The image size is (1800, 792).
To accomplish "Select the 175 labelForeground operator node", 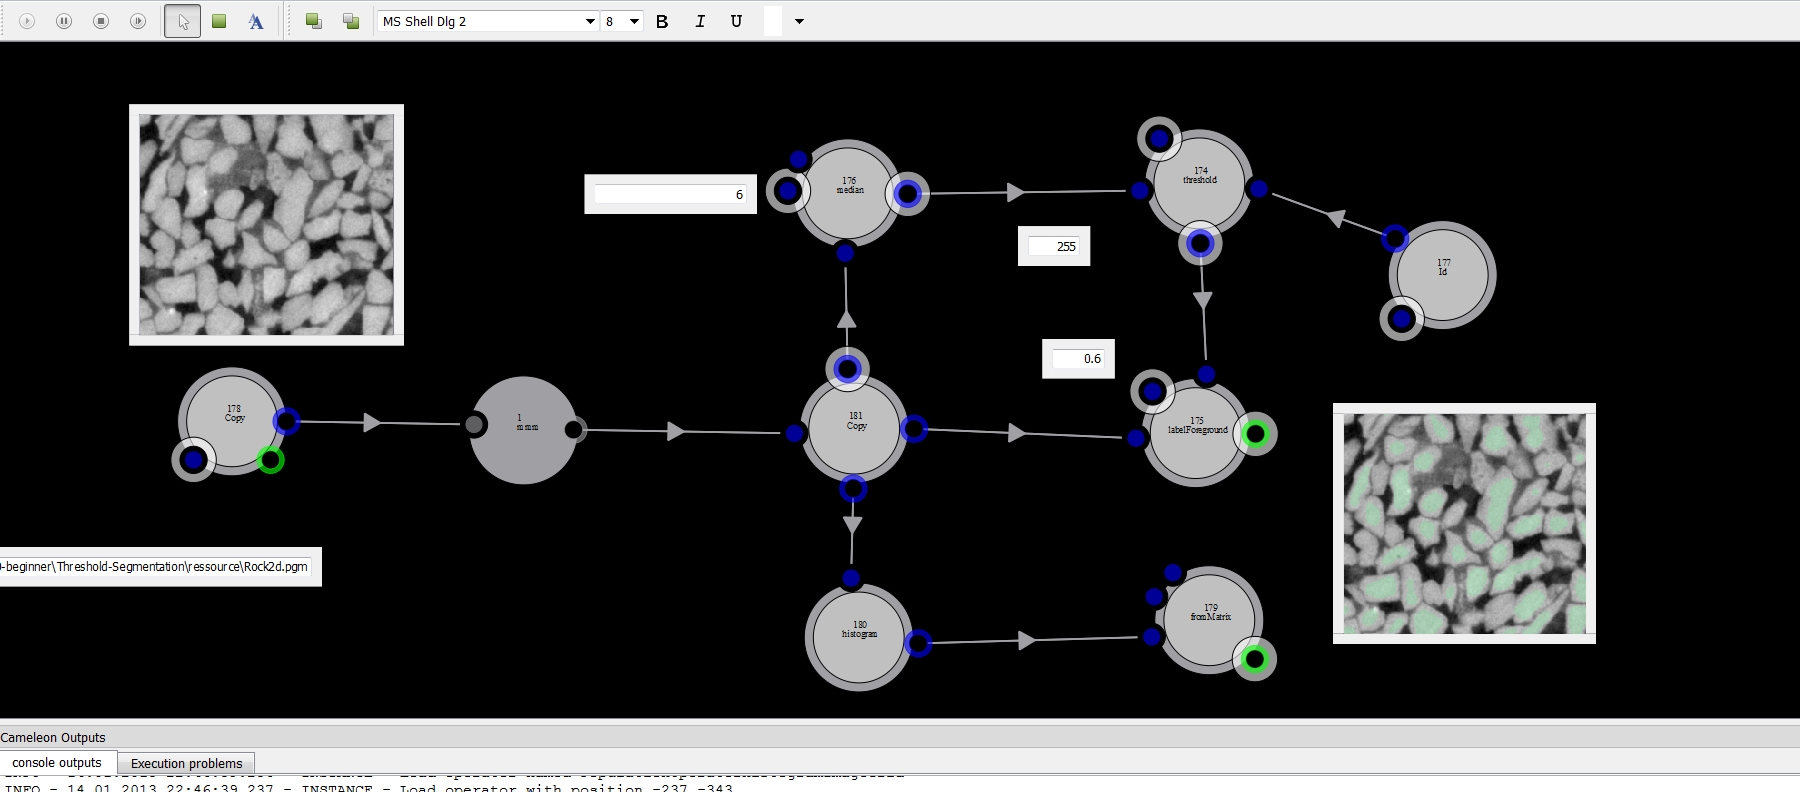I will 1196,433.
